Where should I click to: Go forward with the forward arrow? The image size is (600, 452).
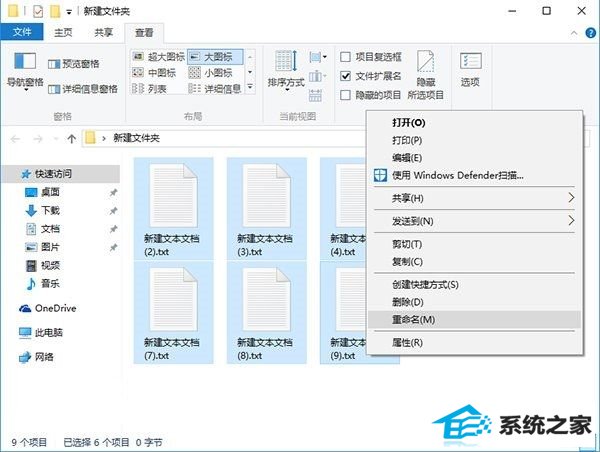click(x=38, y=139)
